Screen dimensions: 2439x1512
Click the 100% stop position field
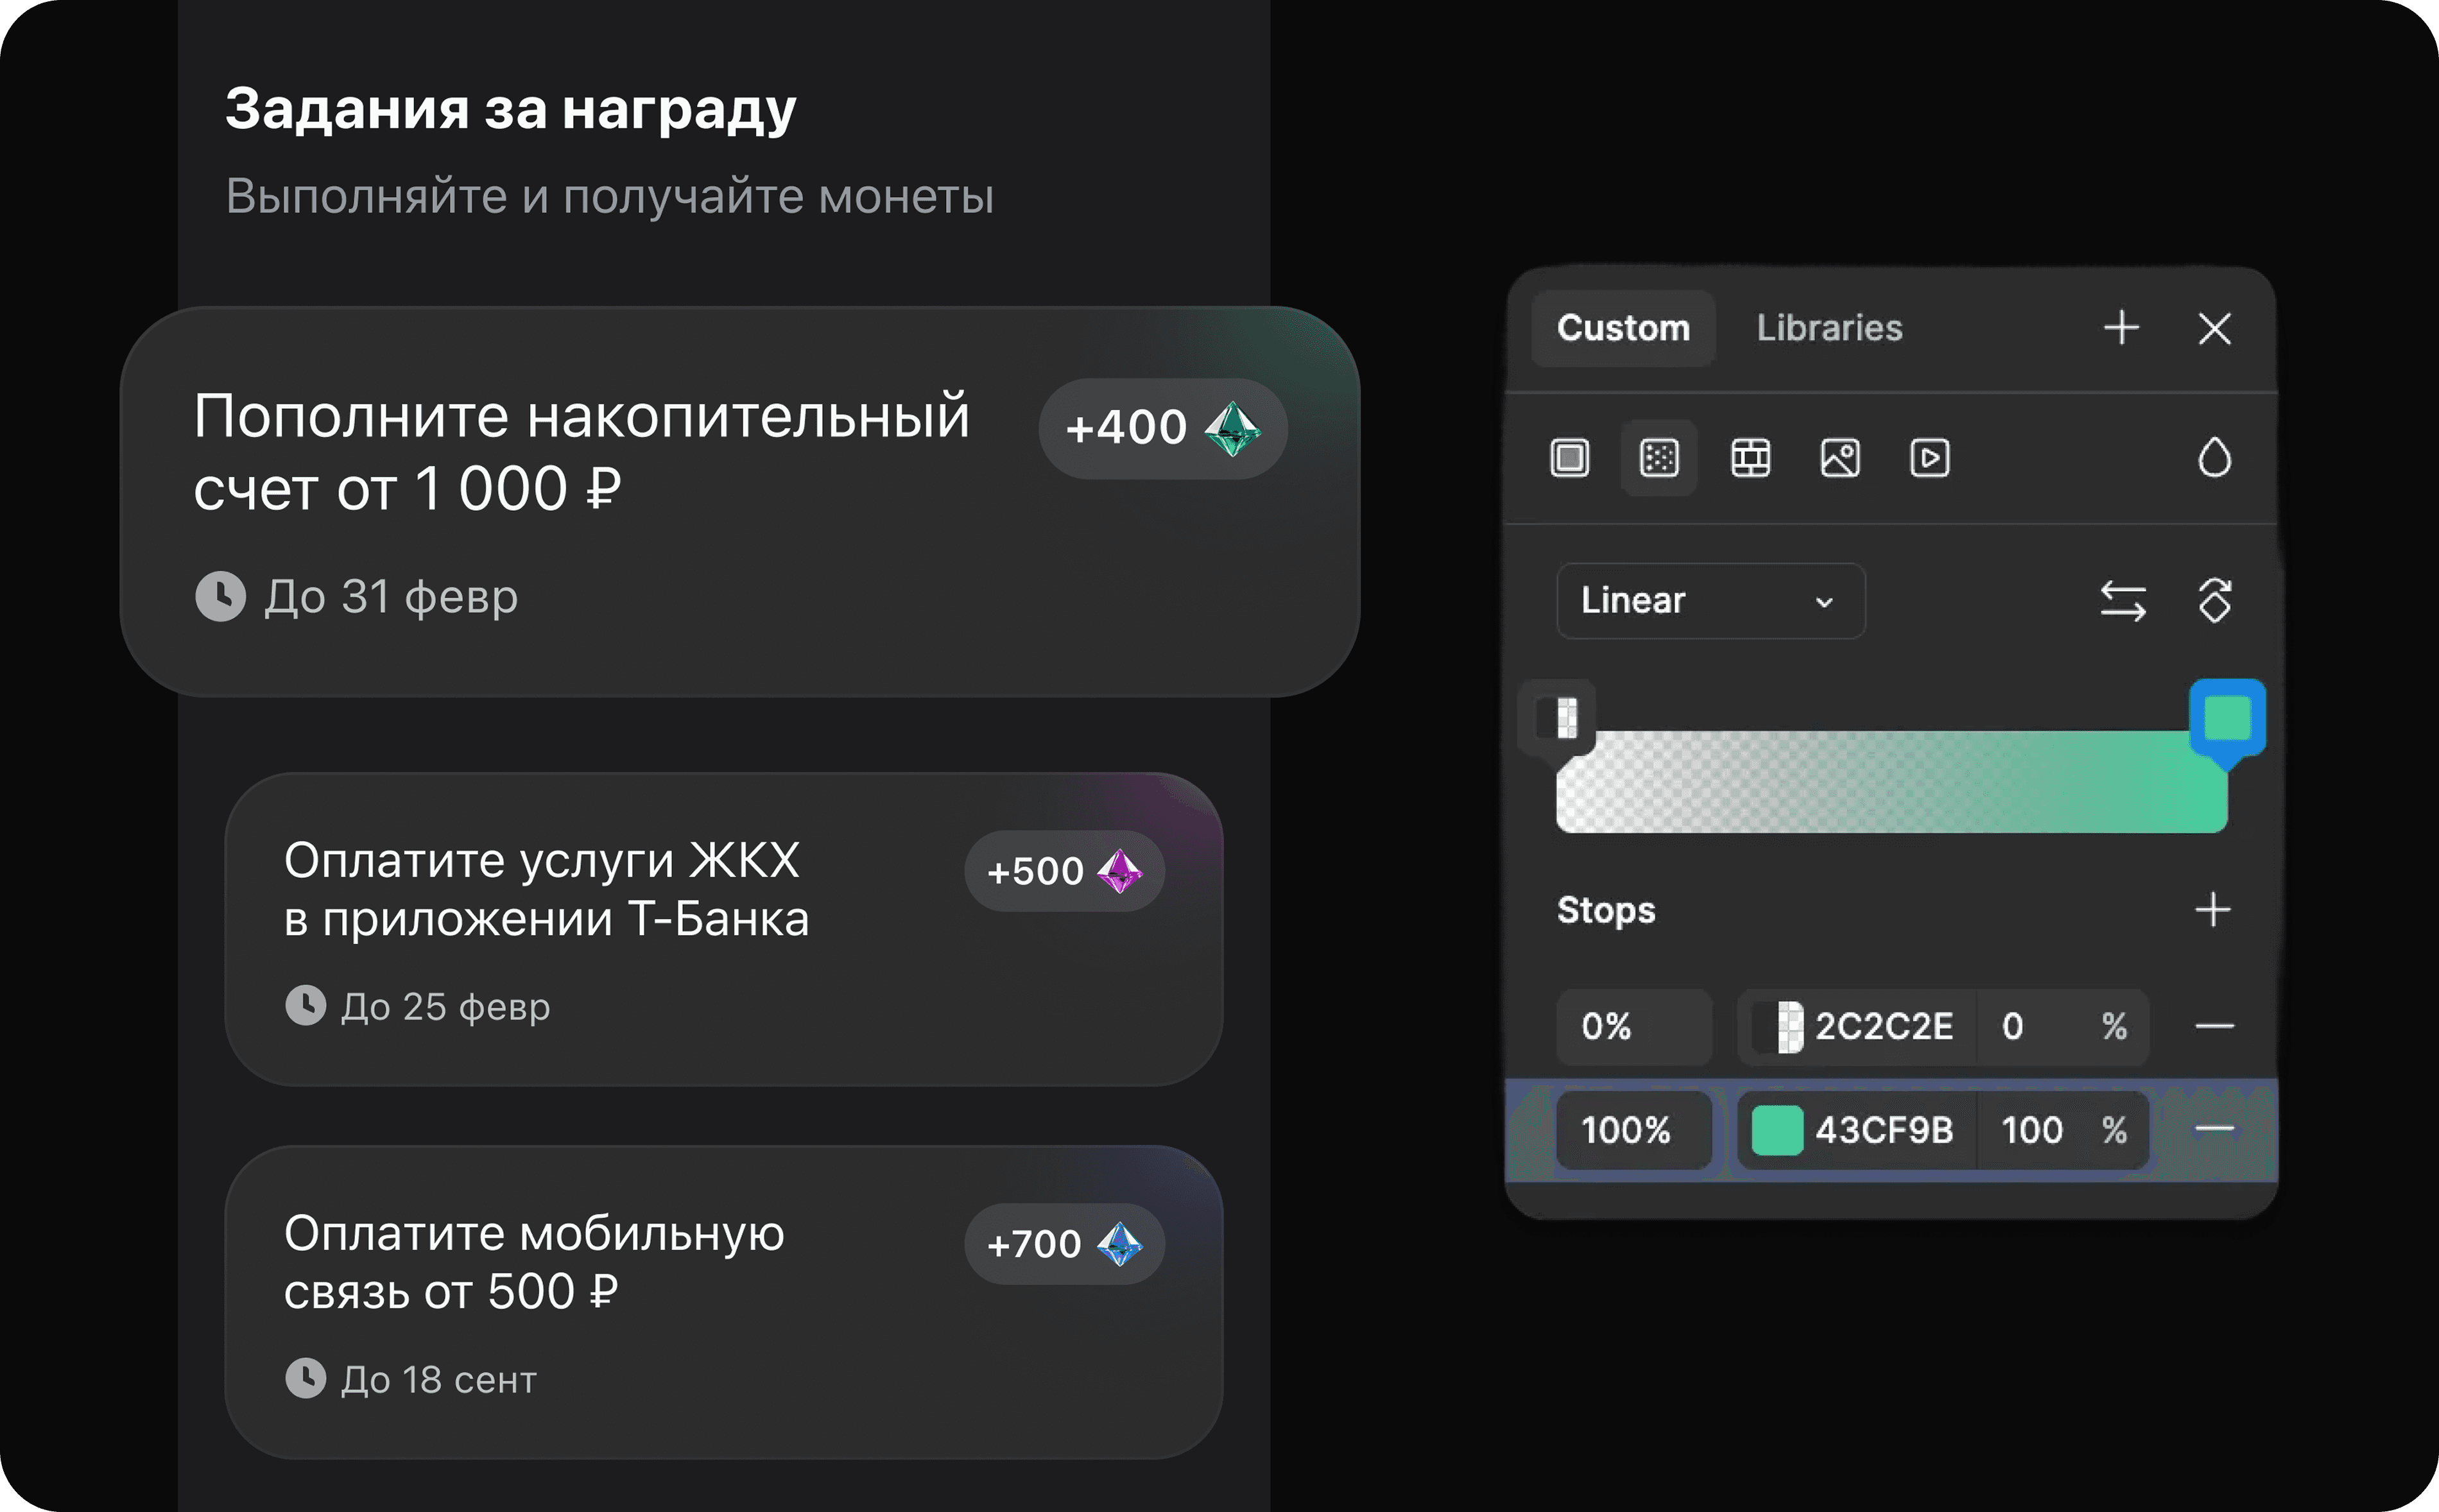(x=1632, y=1130)
